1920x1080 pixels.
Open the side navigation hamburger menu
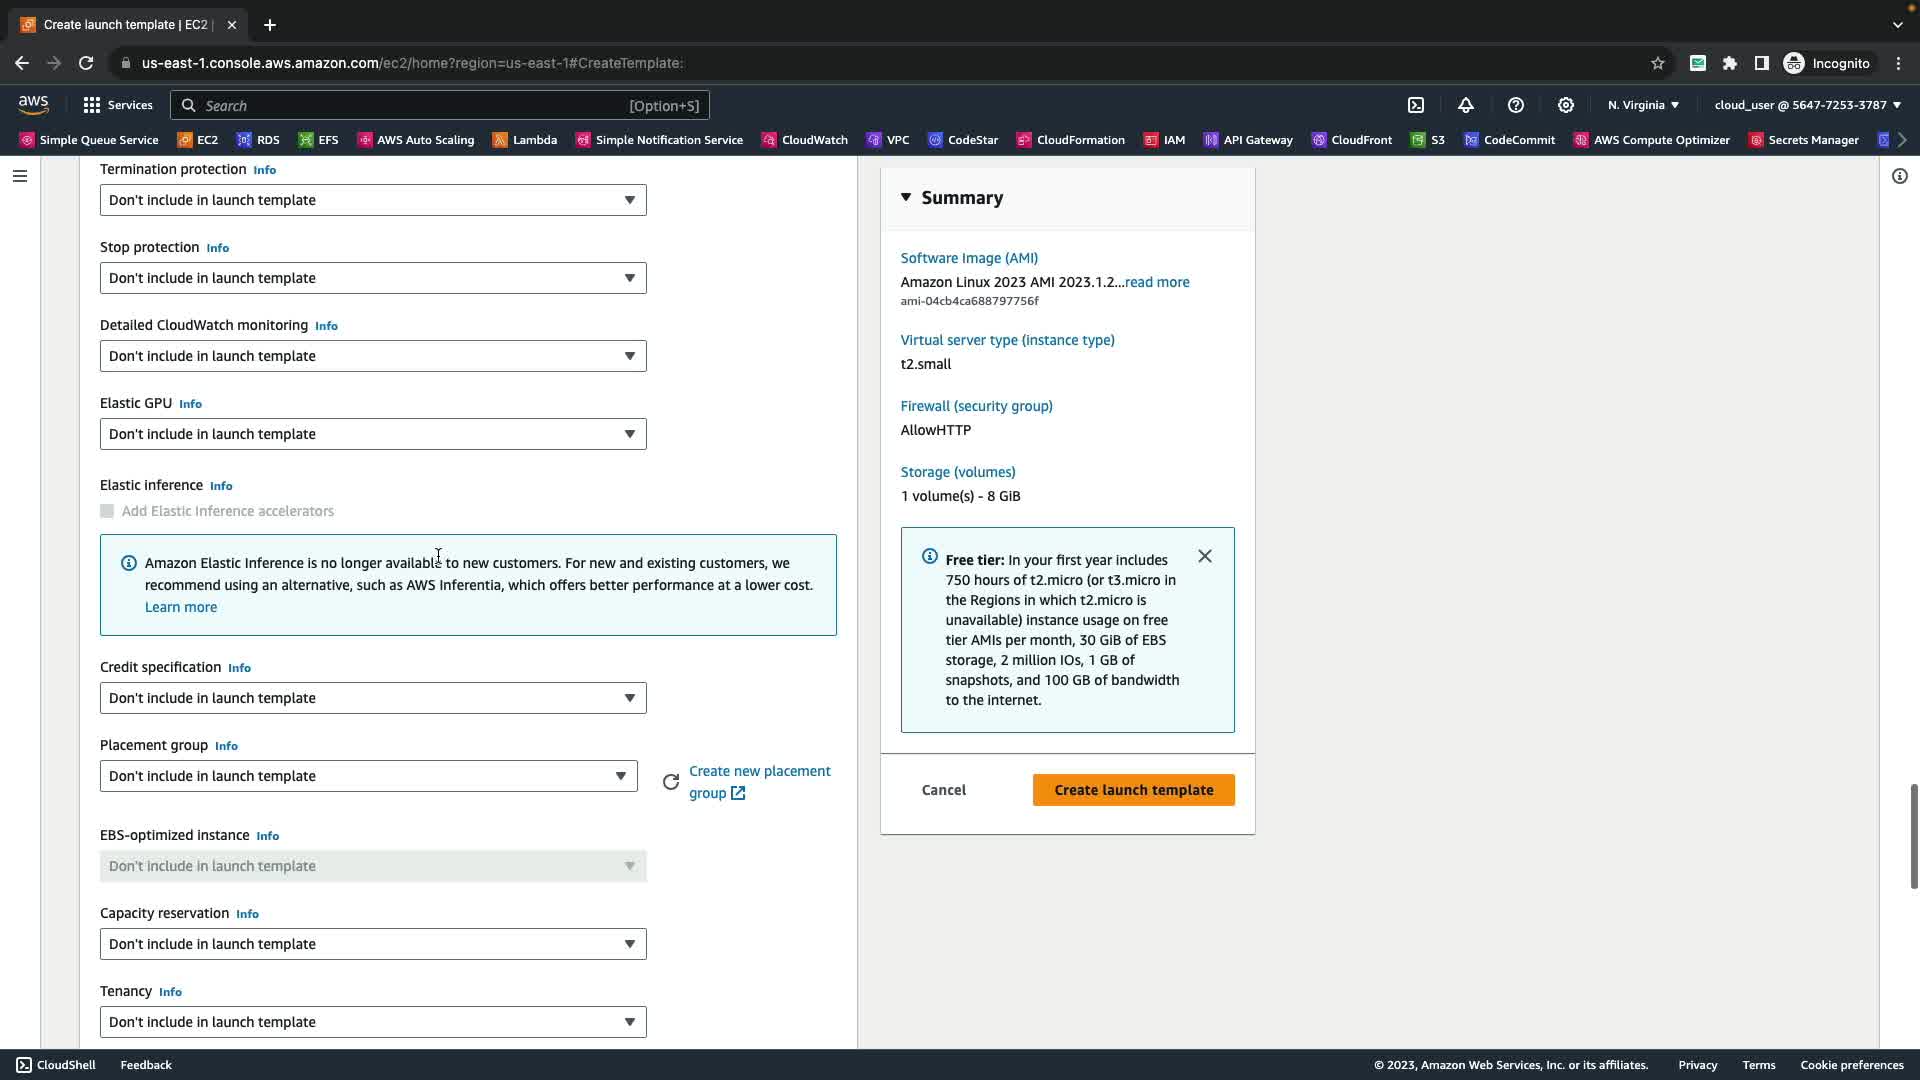coord(20,176)
